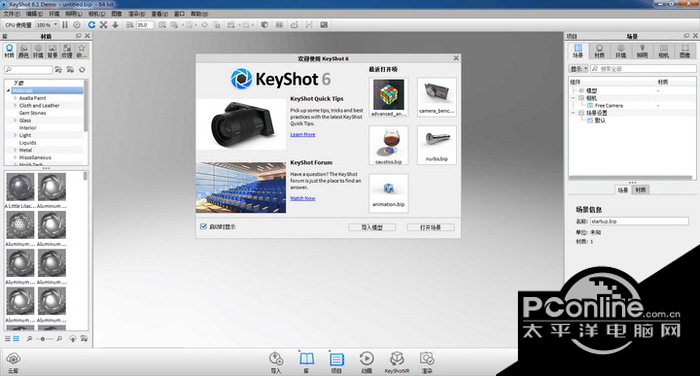Switch to the Textures tab in library
700x376 pixels.
point(67,51)
